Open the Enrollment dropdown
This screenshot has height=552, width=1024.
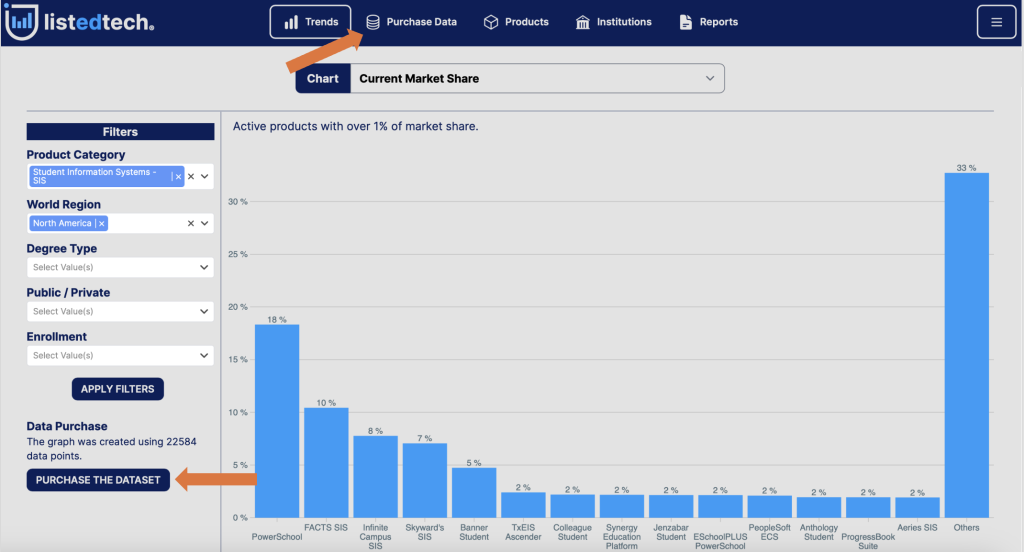pyautogui.click(x=120, y=355)
